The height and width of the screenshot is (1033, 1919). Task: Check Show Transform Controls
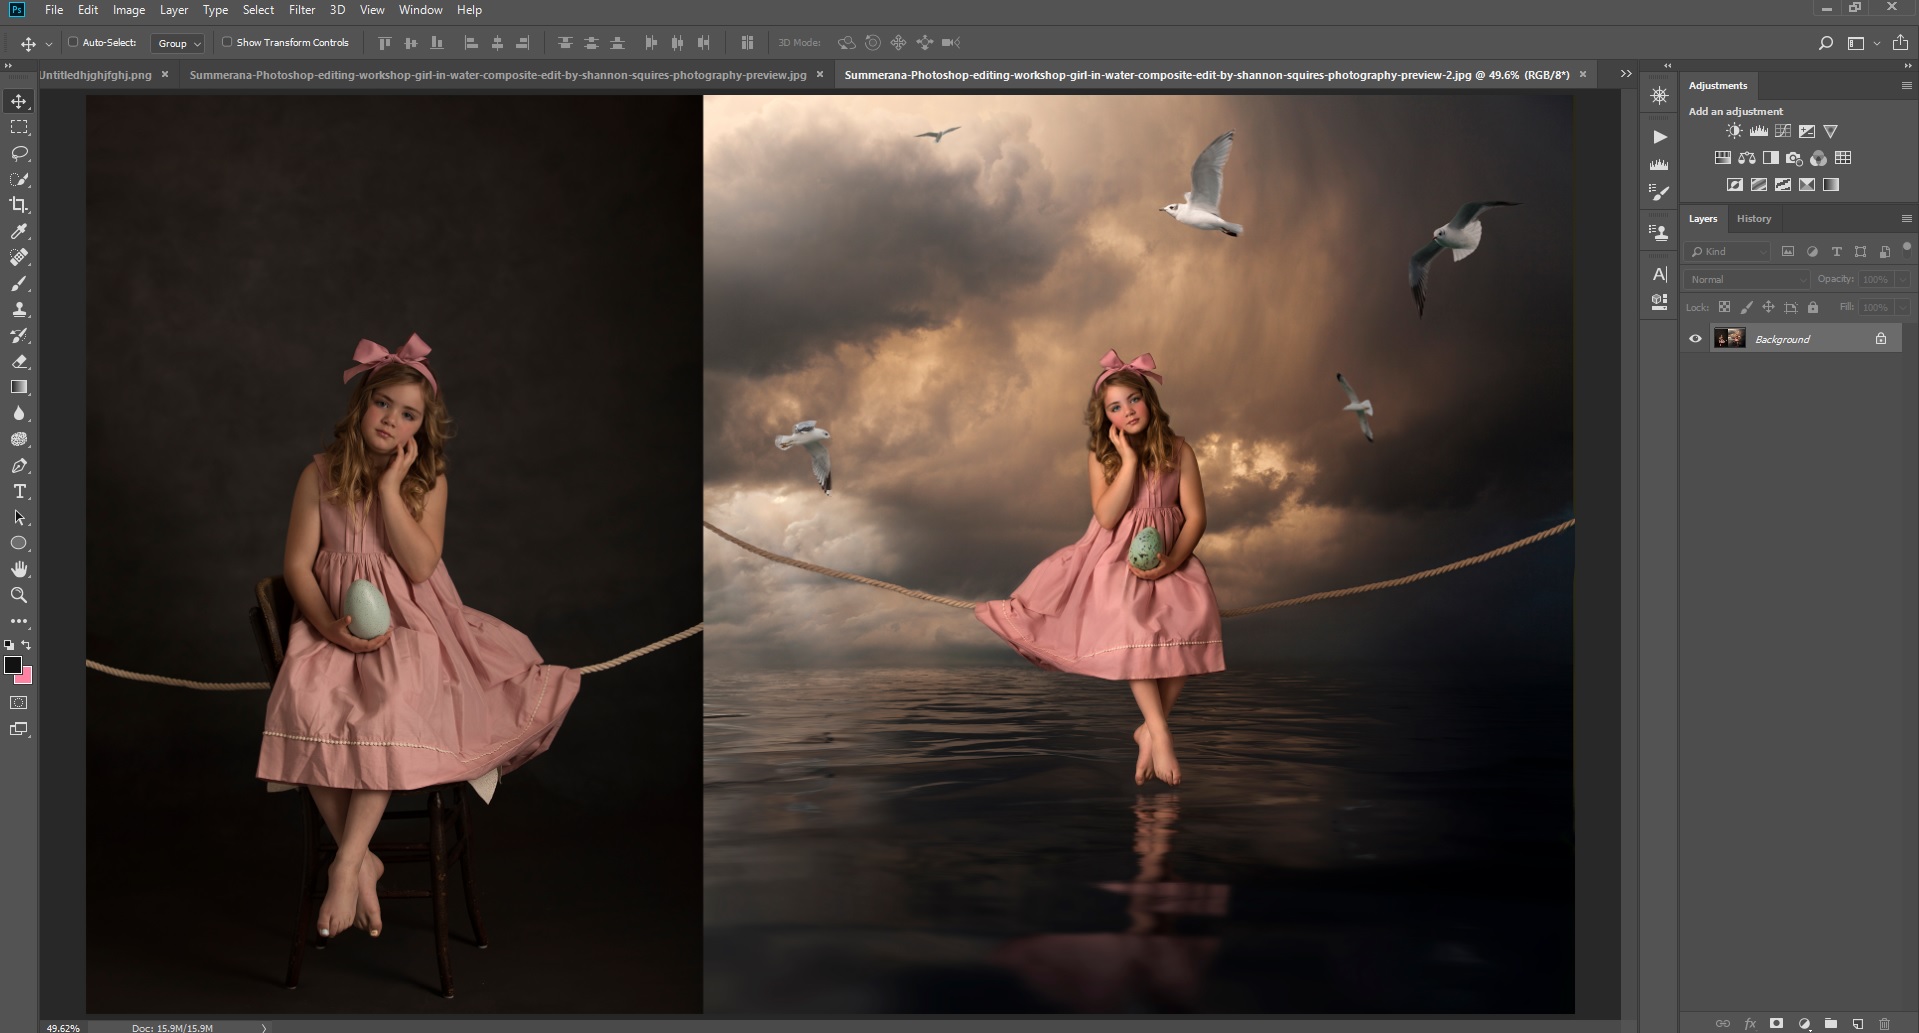pos(227,42)
